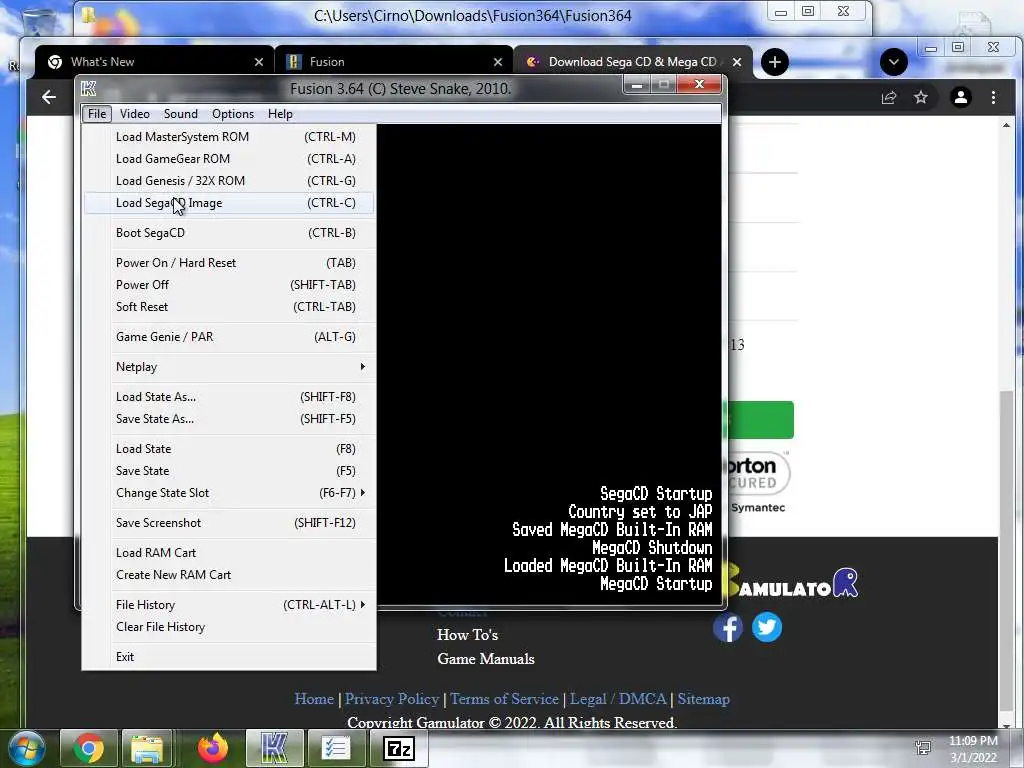1024x768 pixels.
Task: Select Load SegaCD Image
Action: 229,203
